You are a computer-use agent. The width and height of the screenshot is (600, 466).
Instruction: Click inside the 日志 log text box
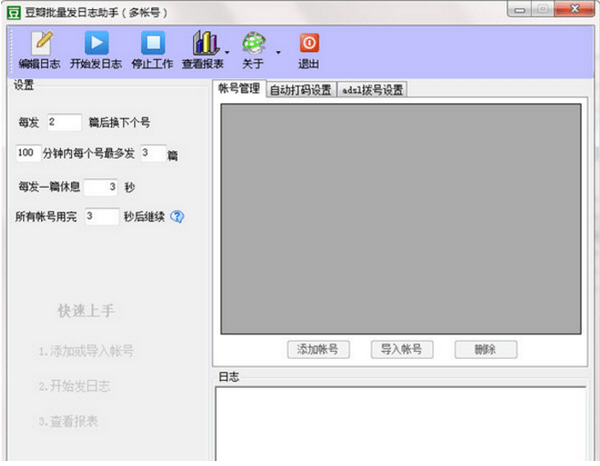point(400,424)
